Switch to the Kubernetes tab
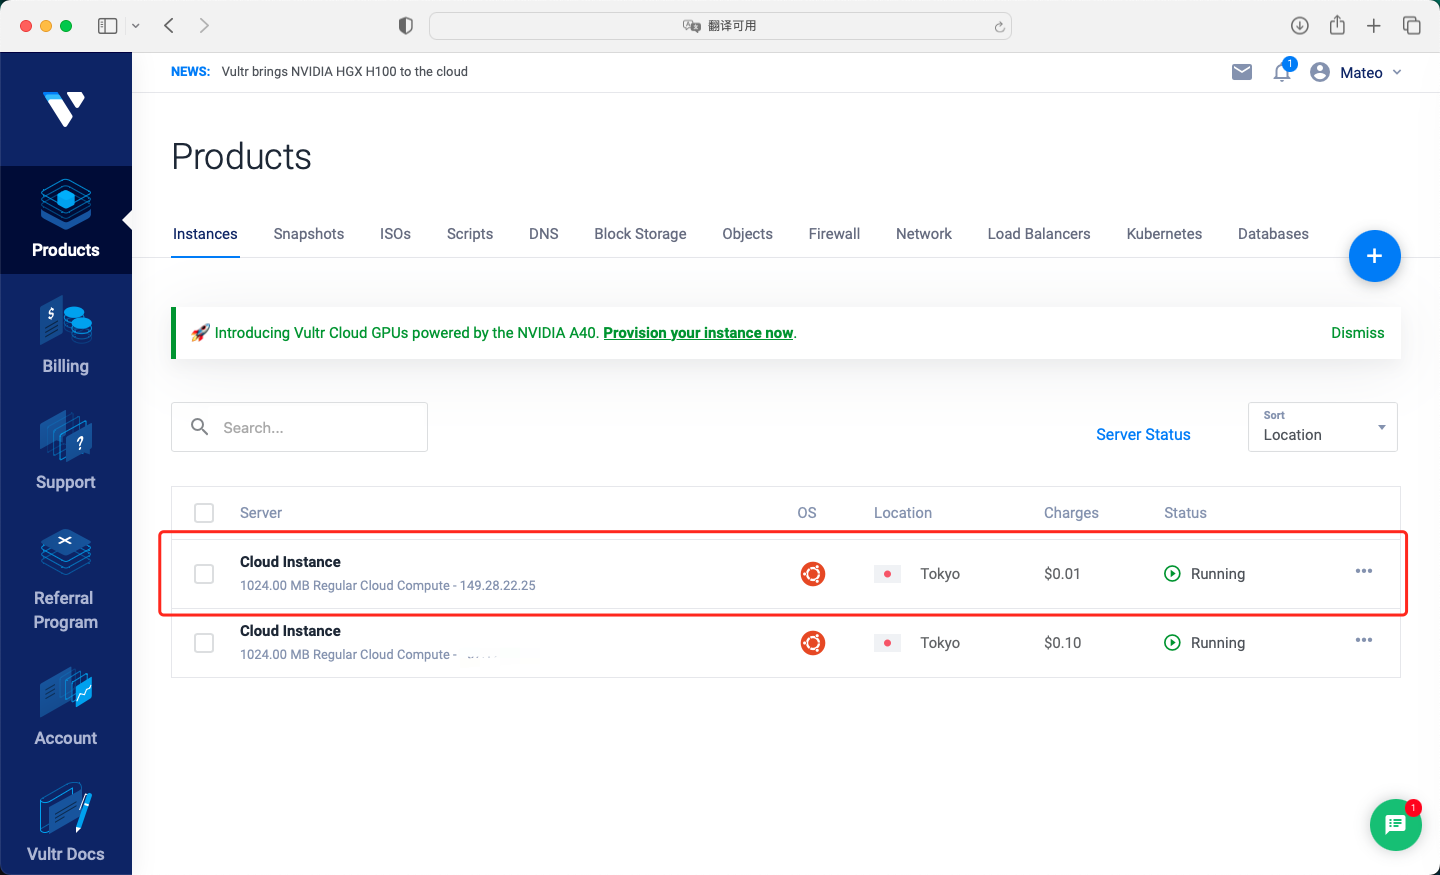Screen dimensions: 1440x875 click(1164, 234)
